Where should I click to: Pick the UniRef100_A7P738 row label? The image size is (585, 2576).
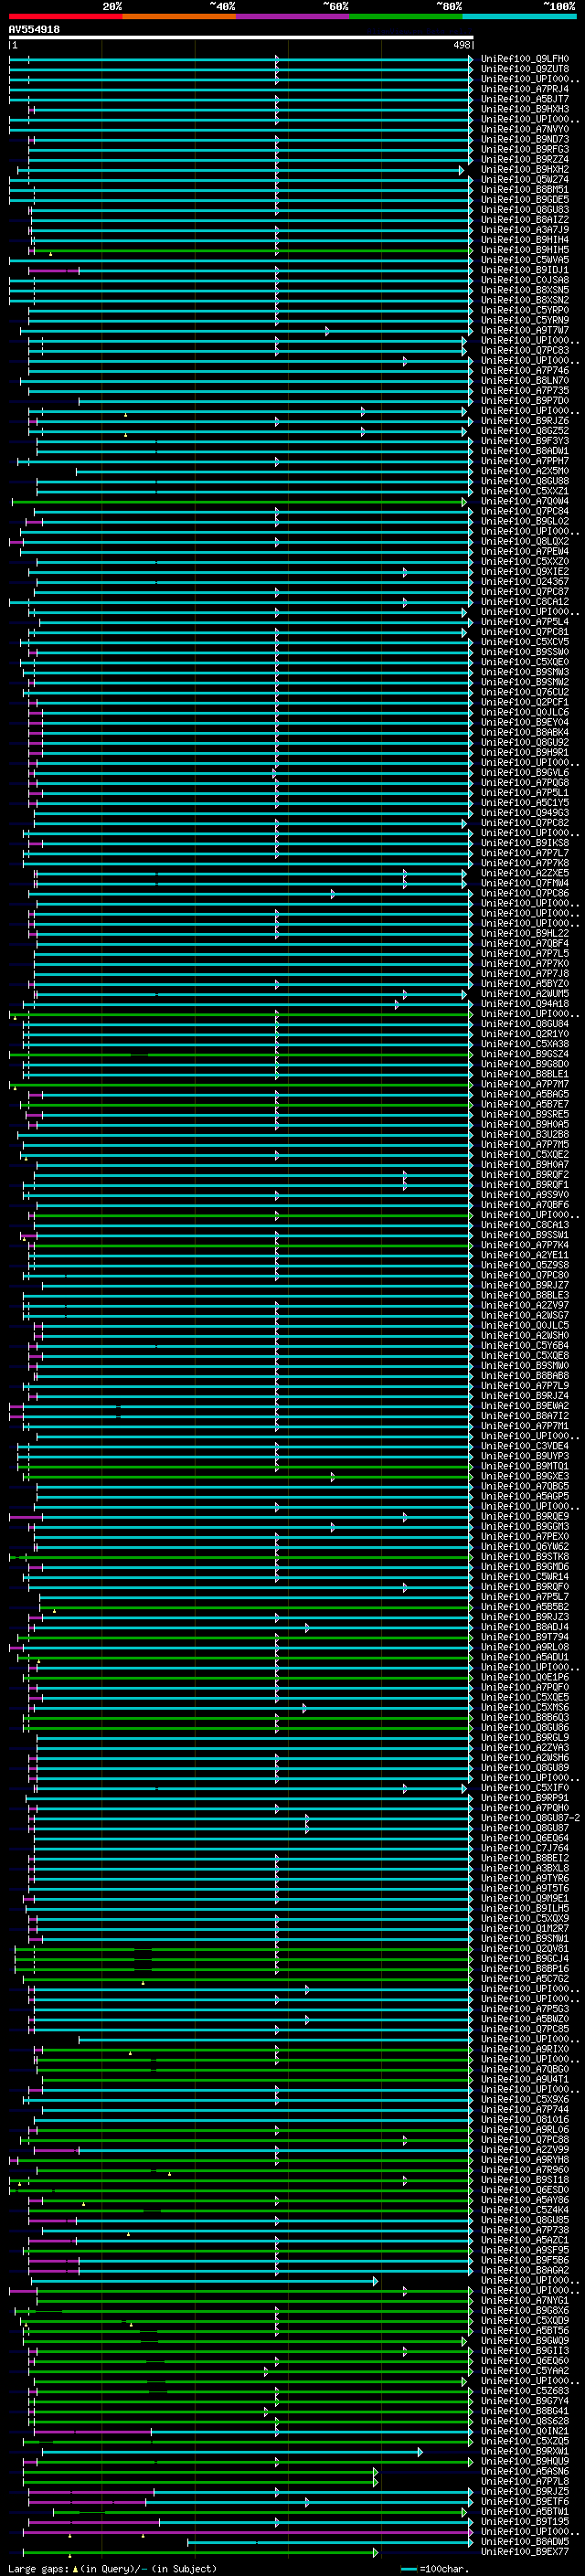pyautogui.click(x=524, y=2229)
